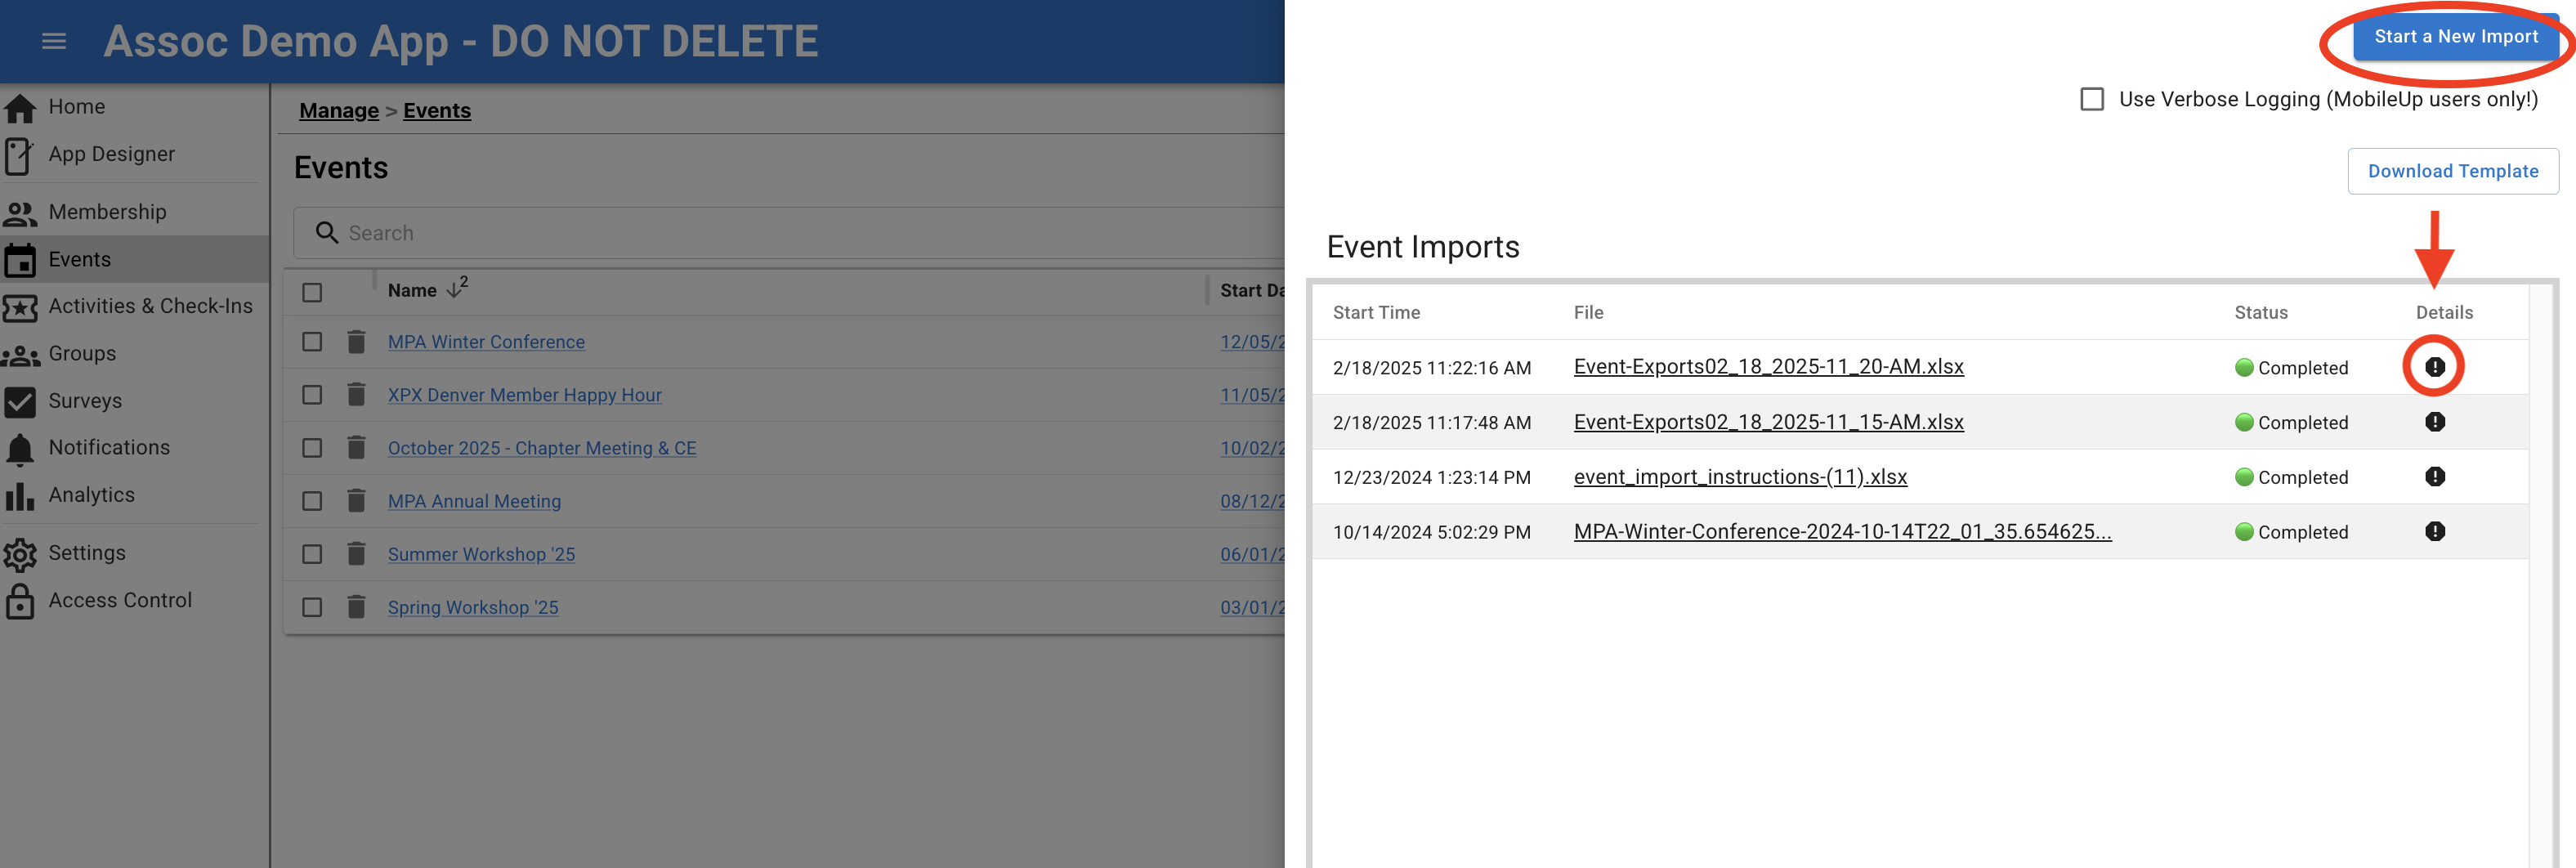
Task: Click the Download Template button
Action: click(x=2452, y=171)
